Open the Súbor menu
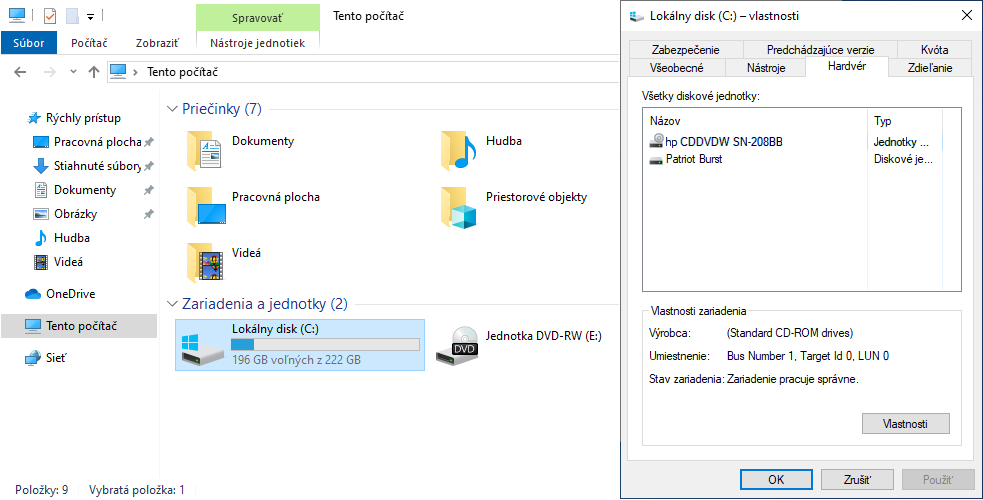 (x=29, y=43)
